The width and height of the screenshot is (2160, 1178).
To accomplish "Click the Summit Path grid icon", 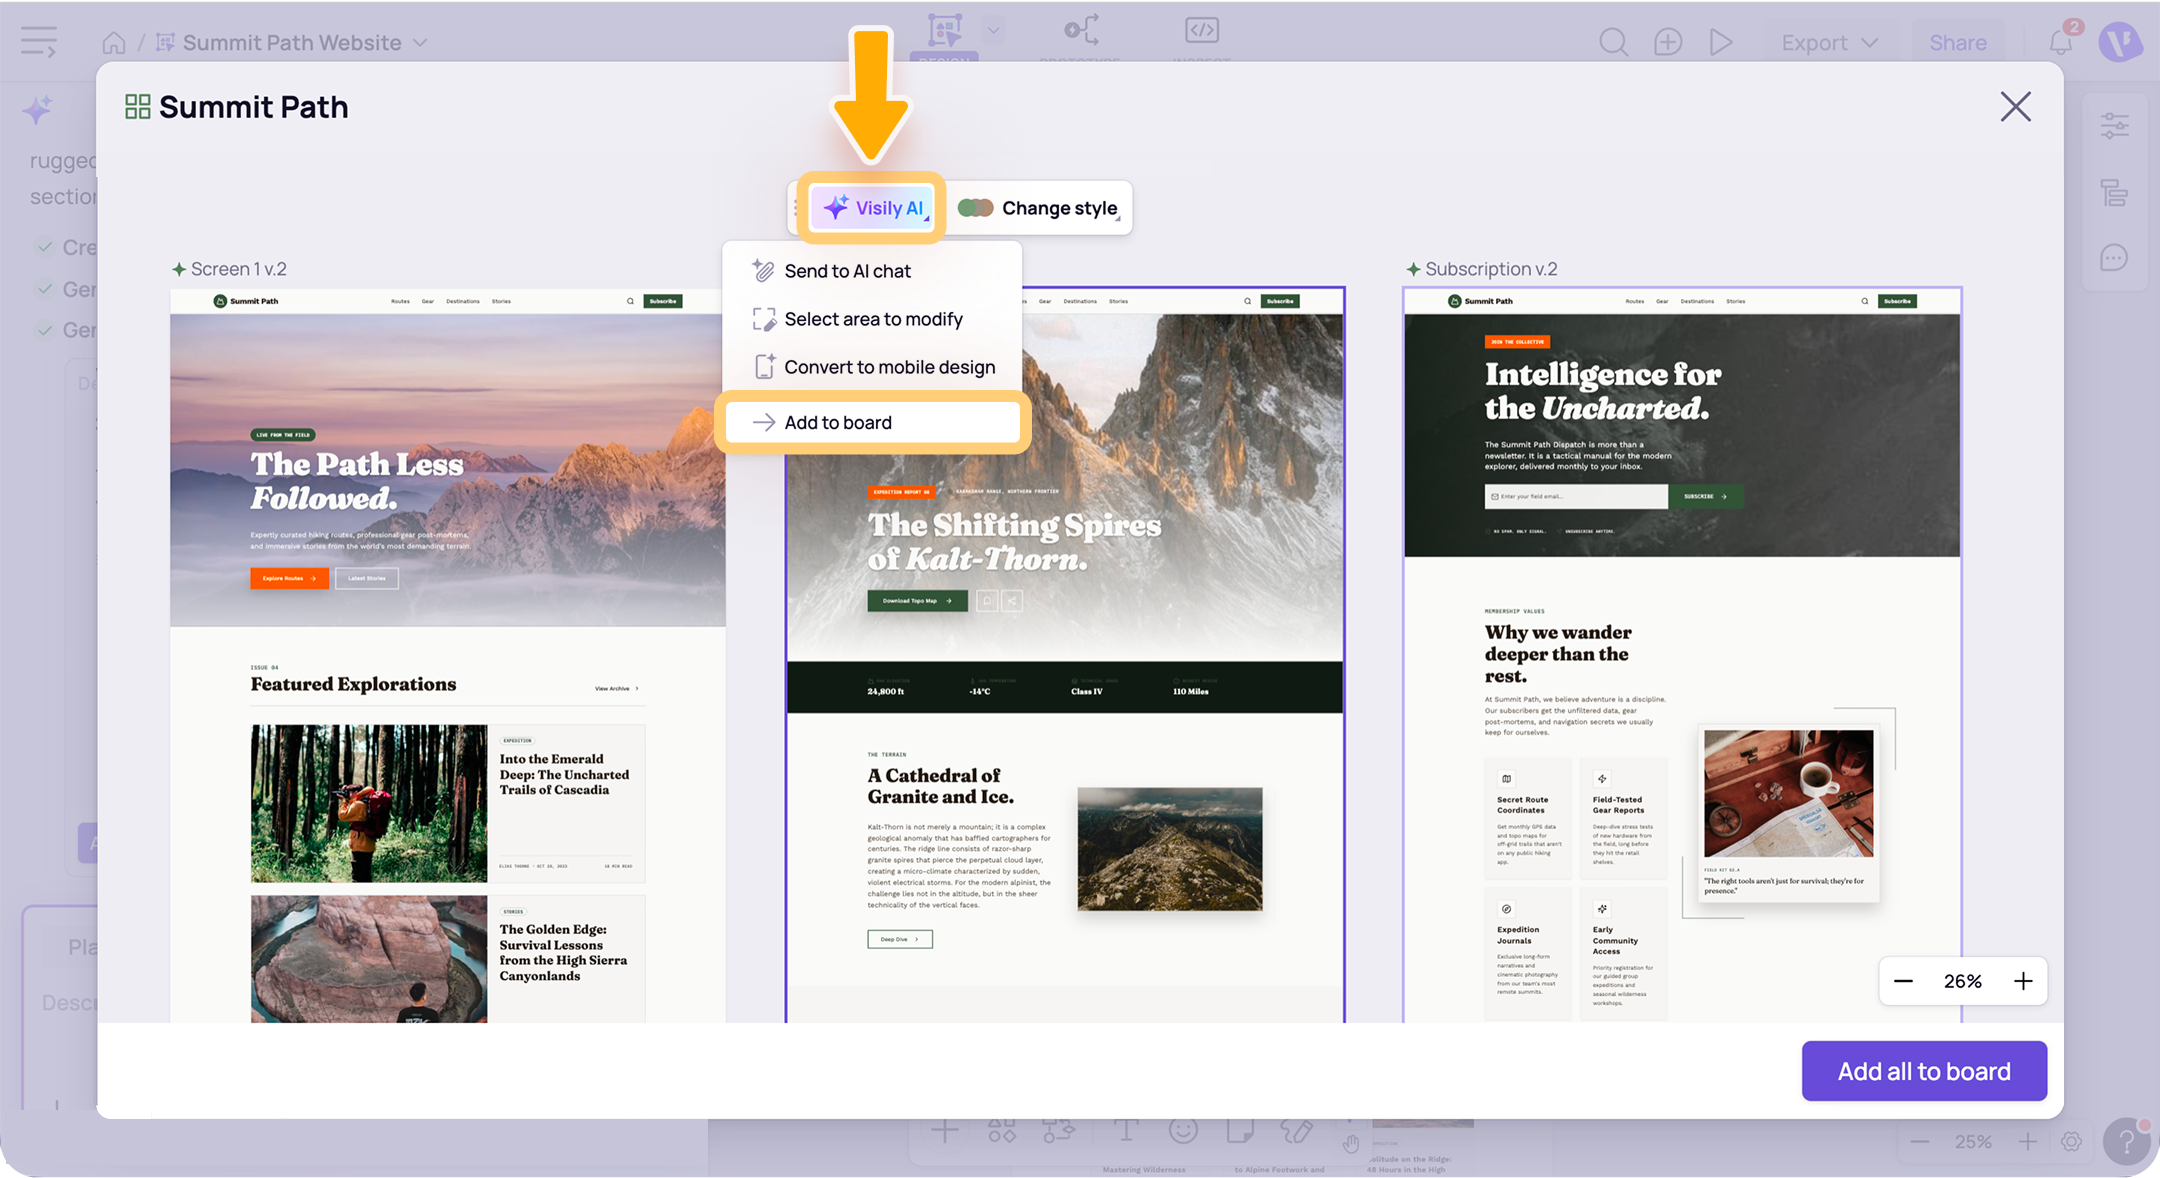I will 138,107.
